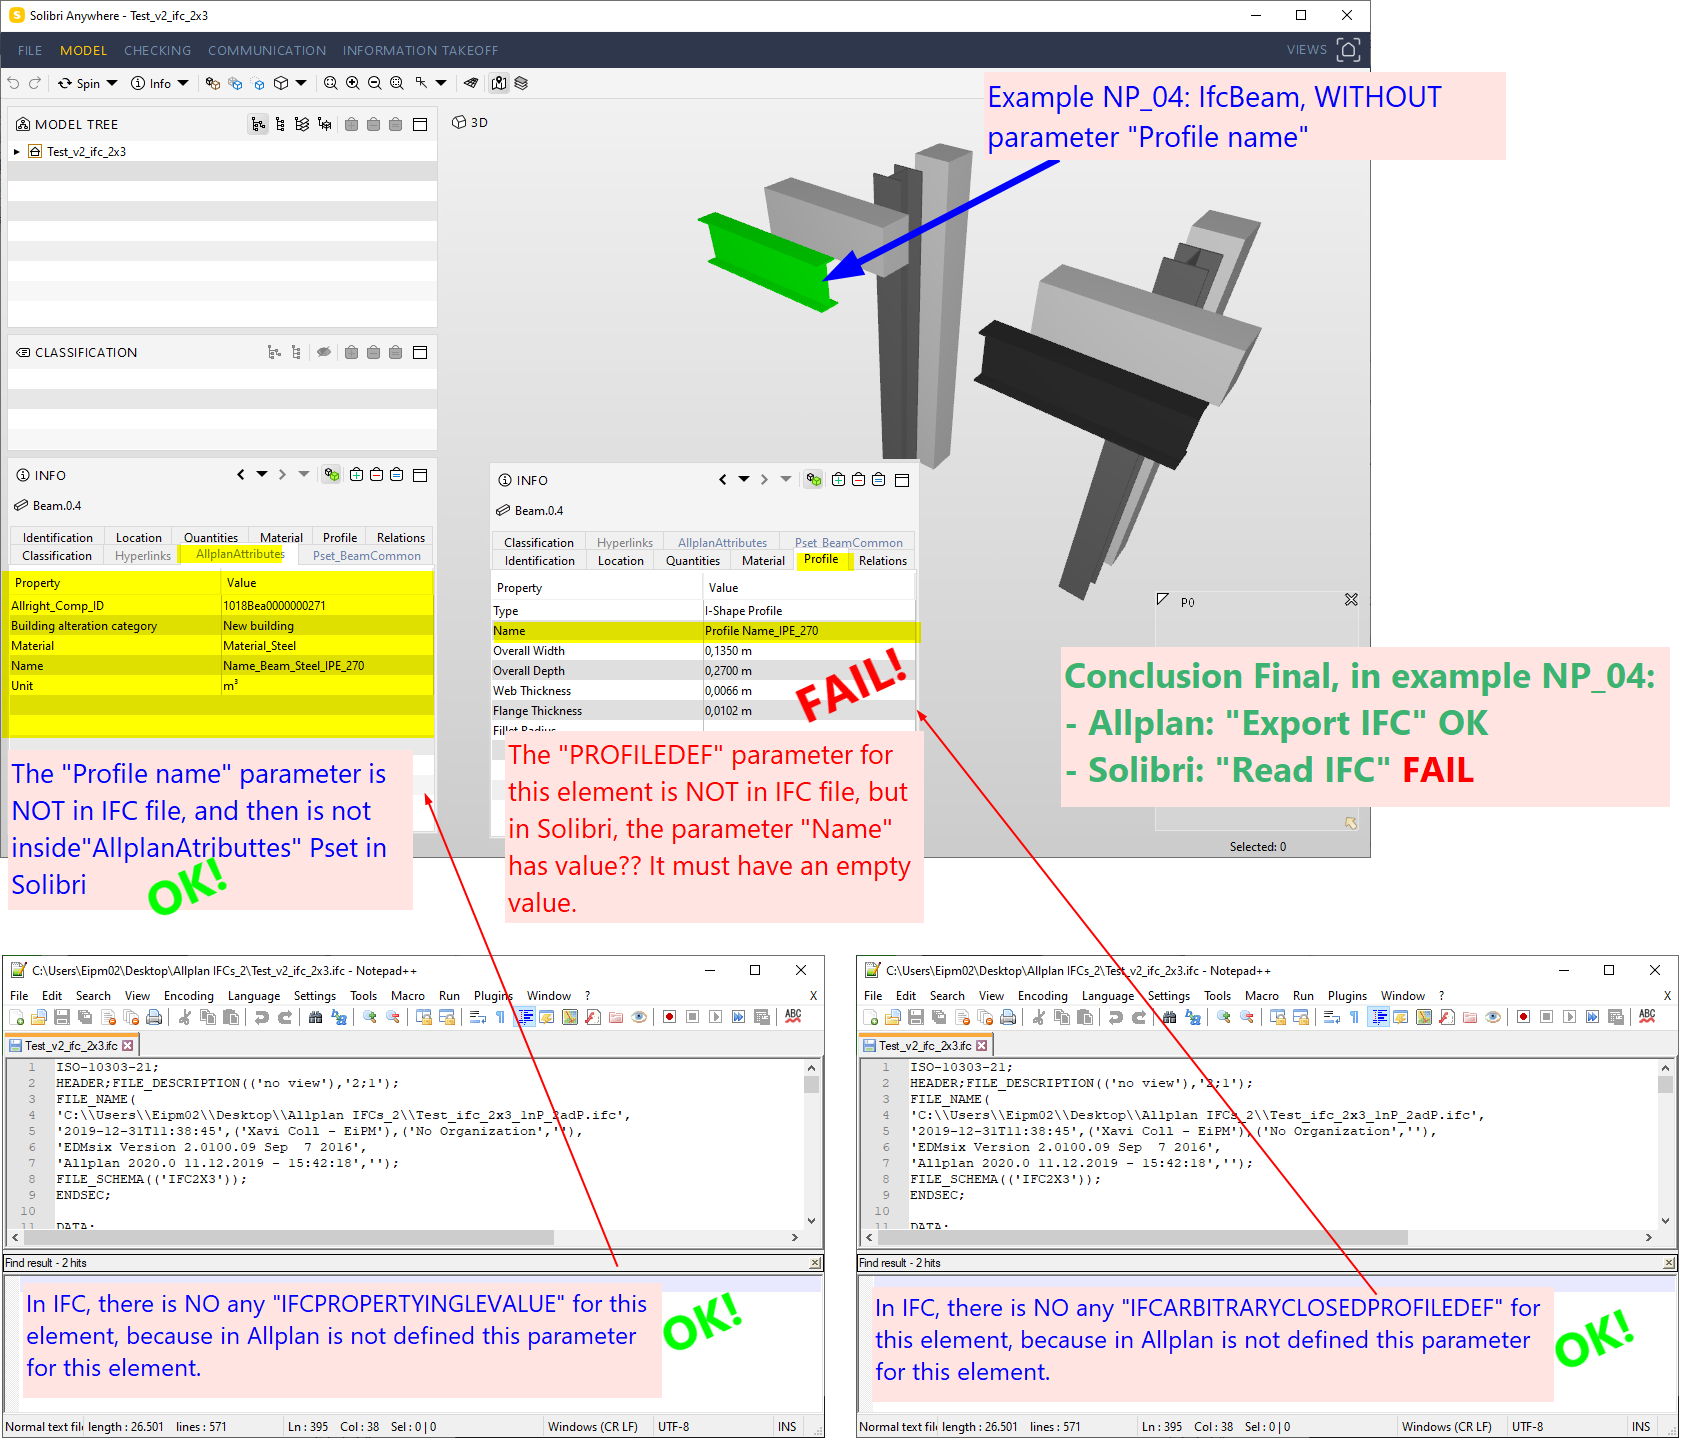
Task: Maximize the floating Info panel
Action: (902, 480)
